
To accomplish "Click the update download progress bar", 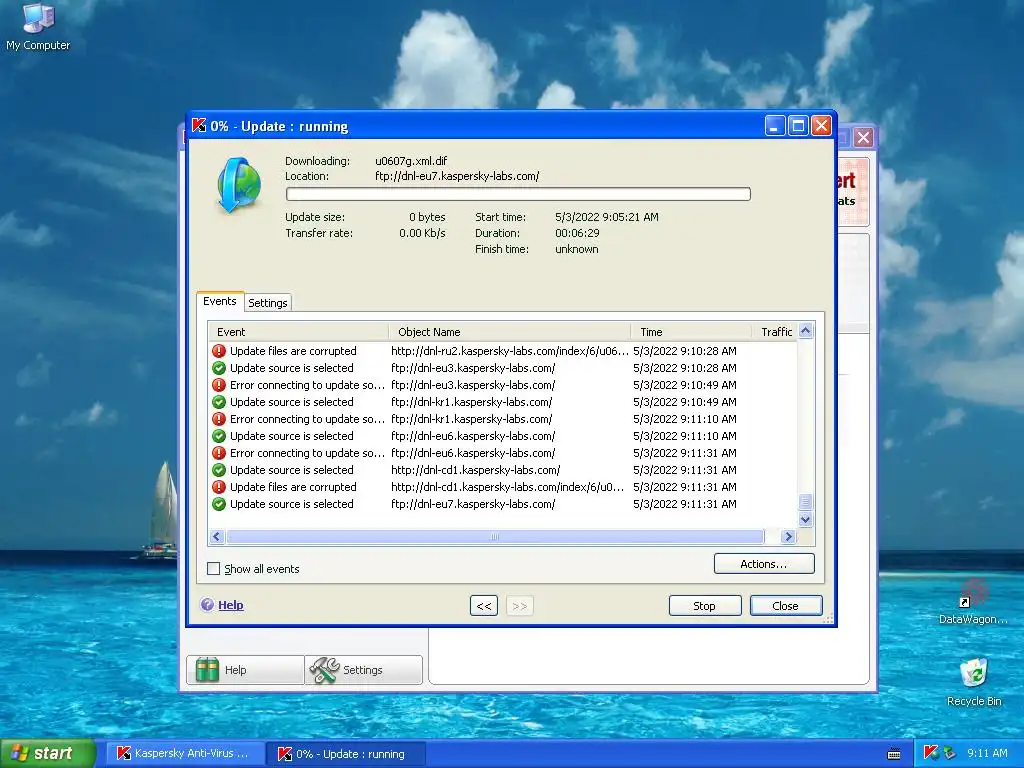I will [518, 194].
